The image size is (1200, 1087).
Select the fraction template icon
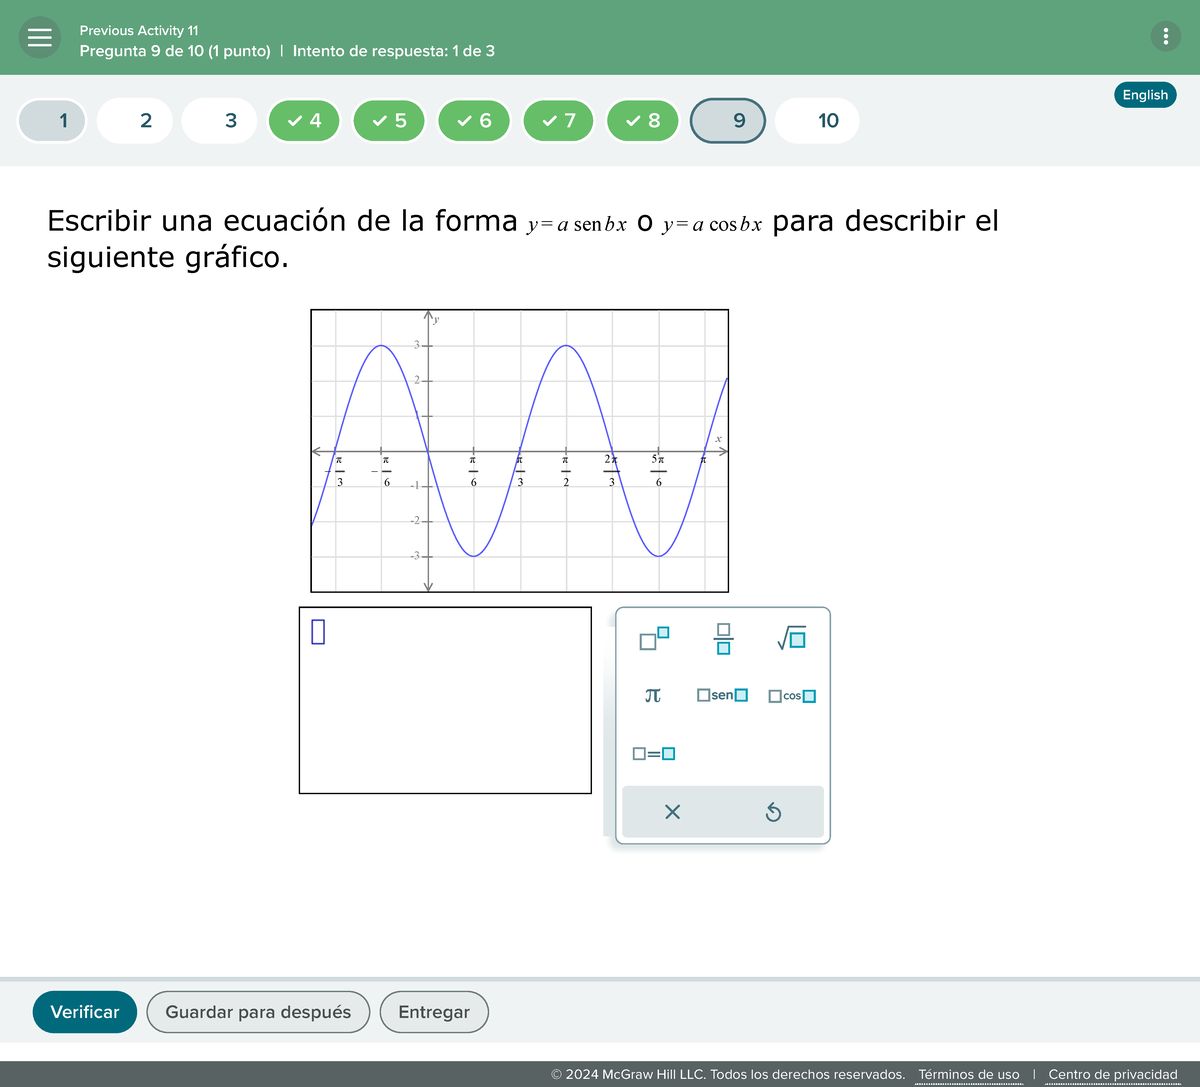[x=722, y=638]
